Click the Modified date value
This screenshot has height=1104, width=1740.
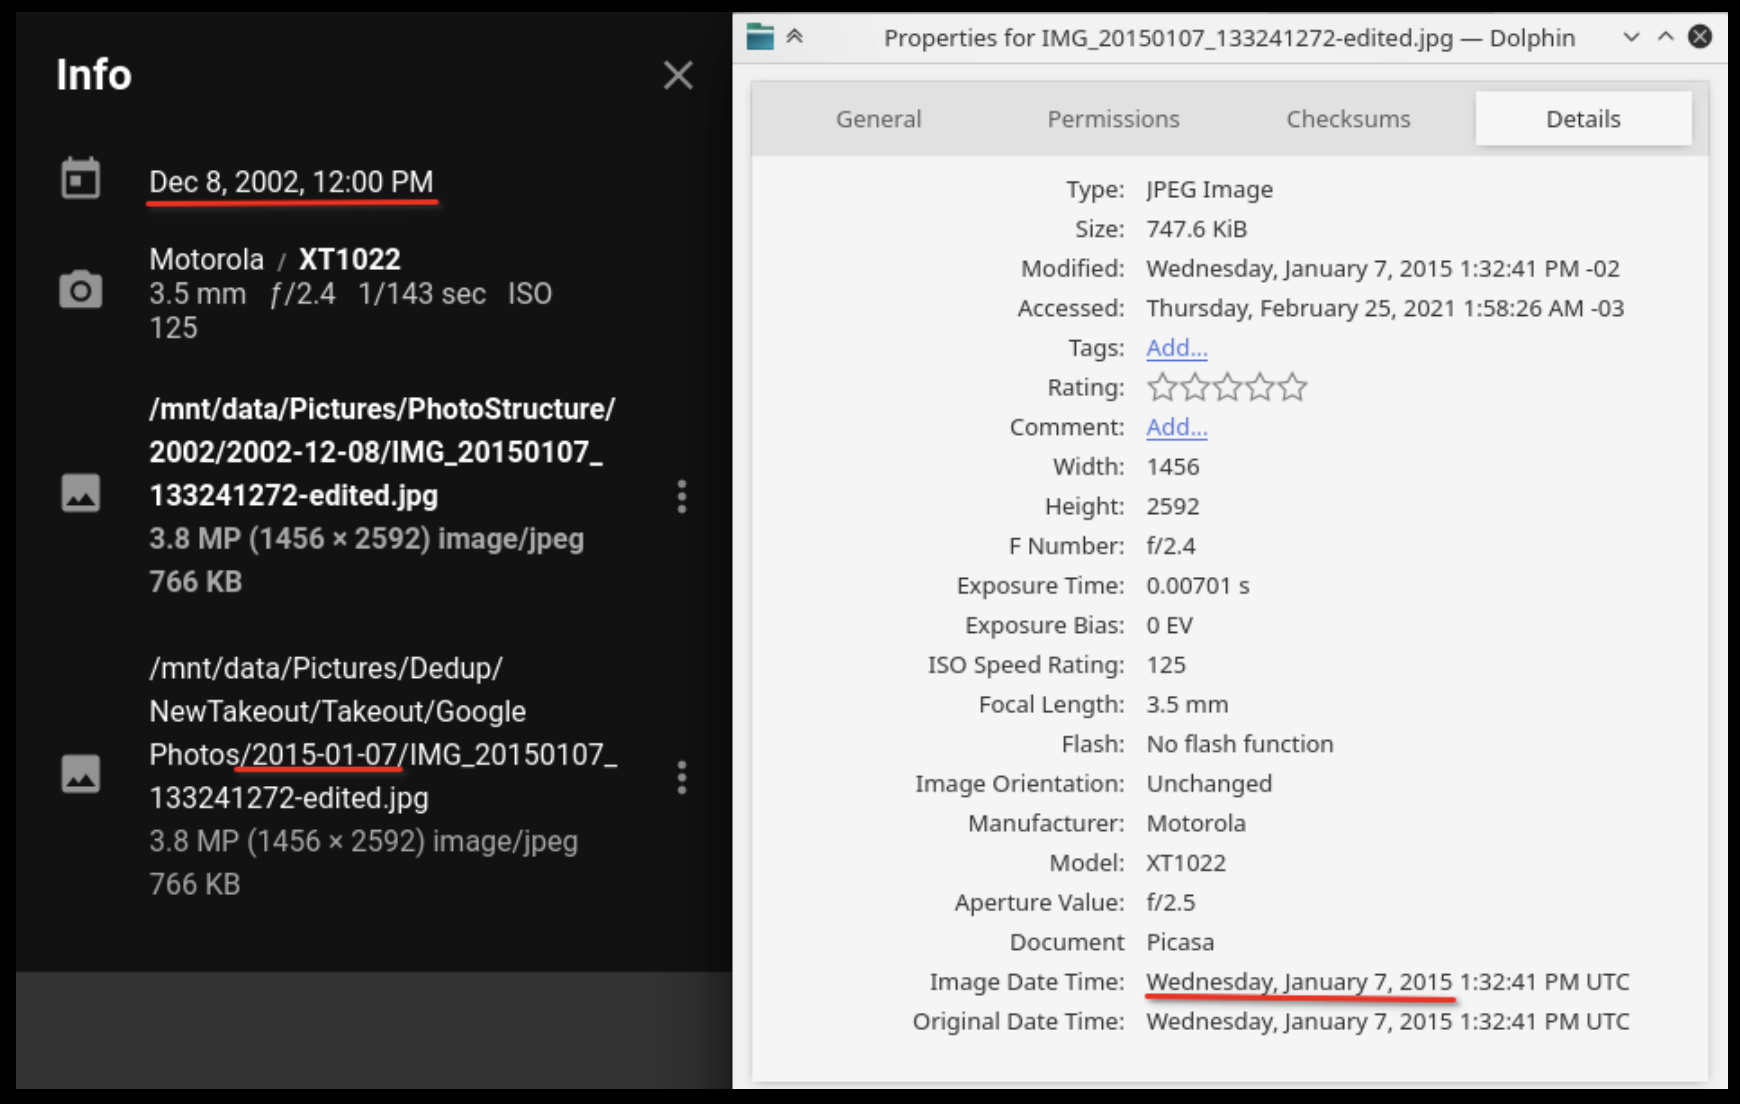(1383, 269)
